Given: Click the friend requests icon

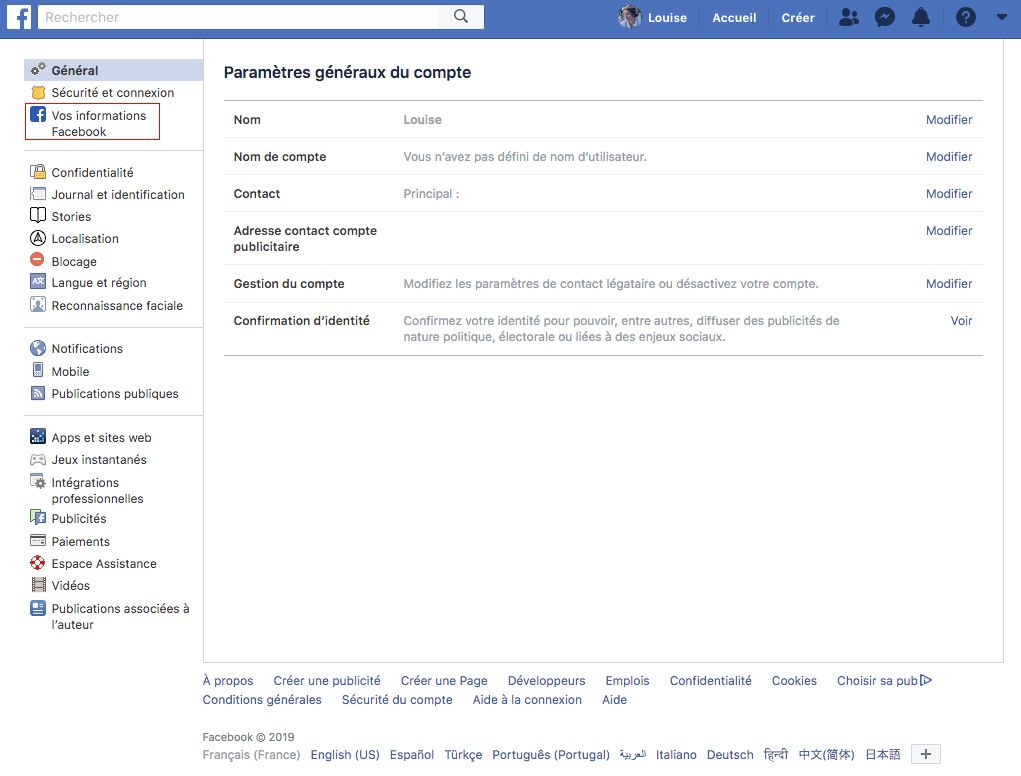Looking at the screenshot, I should pos(848,17).
